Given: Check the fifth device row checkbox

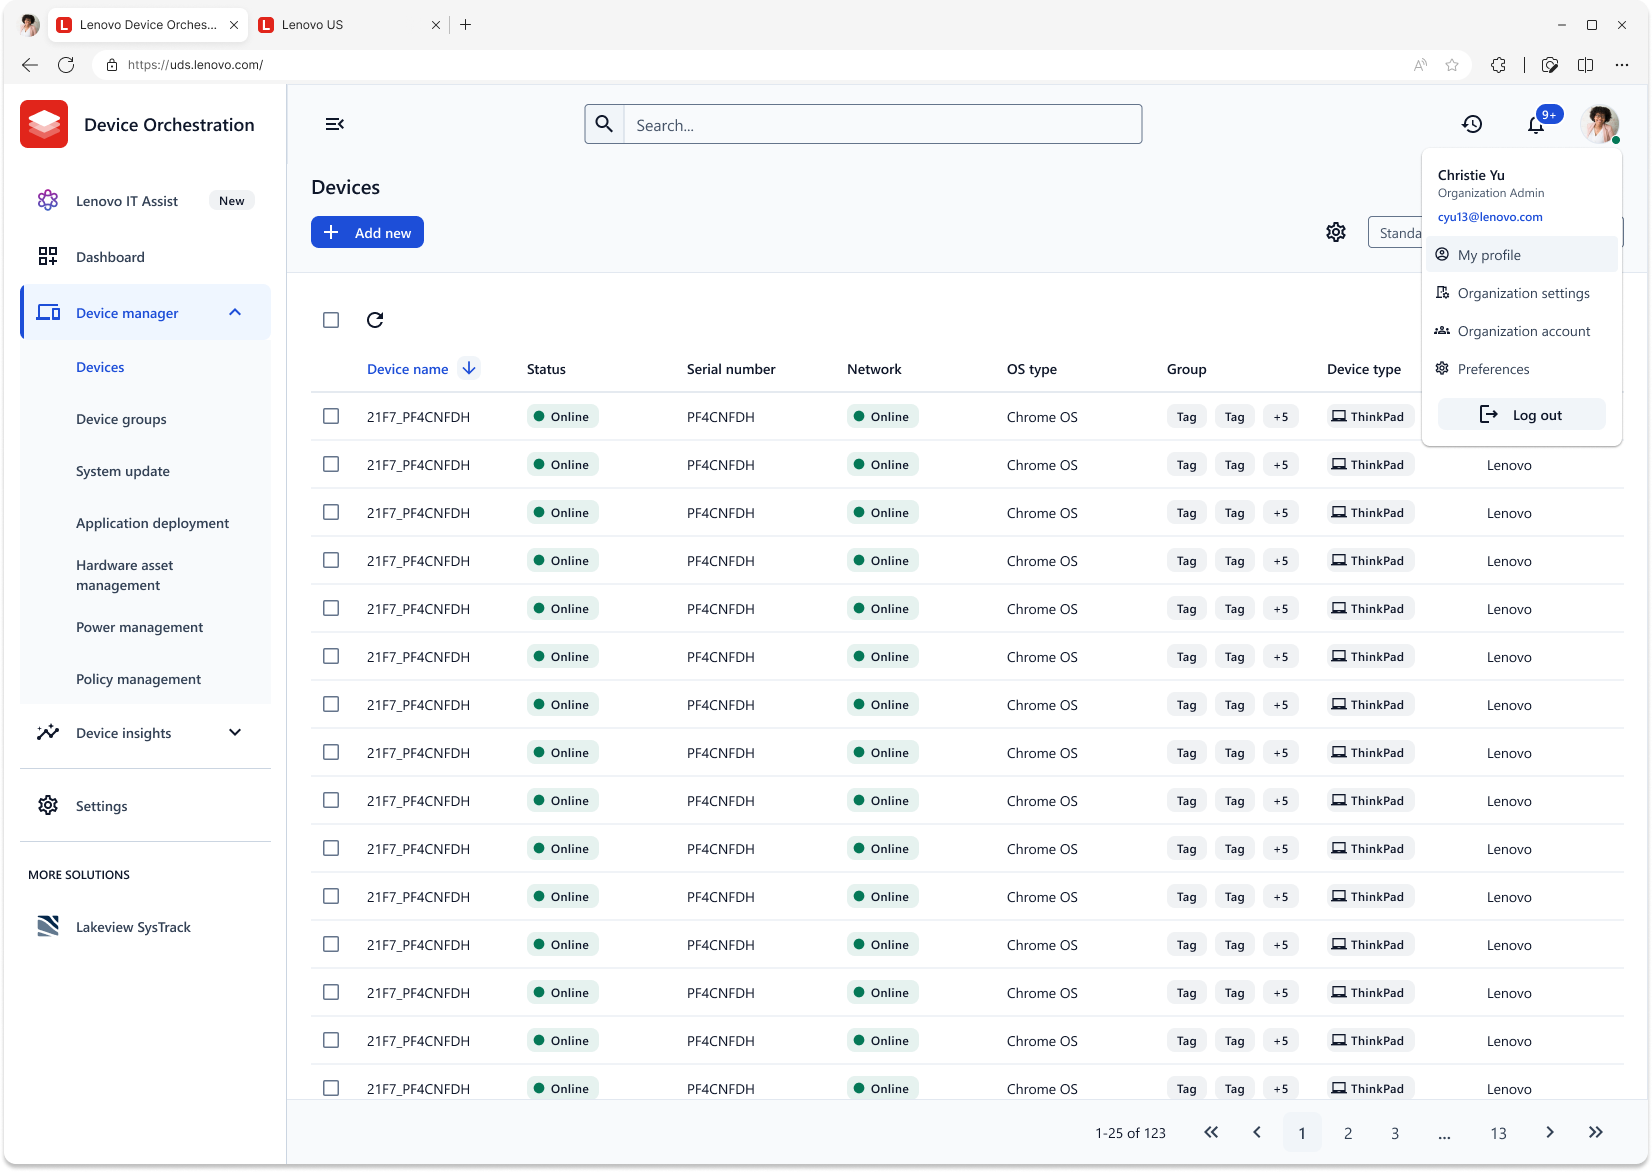Looking at the screenshot, I should tap(331, 608).
